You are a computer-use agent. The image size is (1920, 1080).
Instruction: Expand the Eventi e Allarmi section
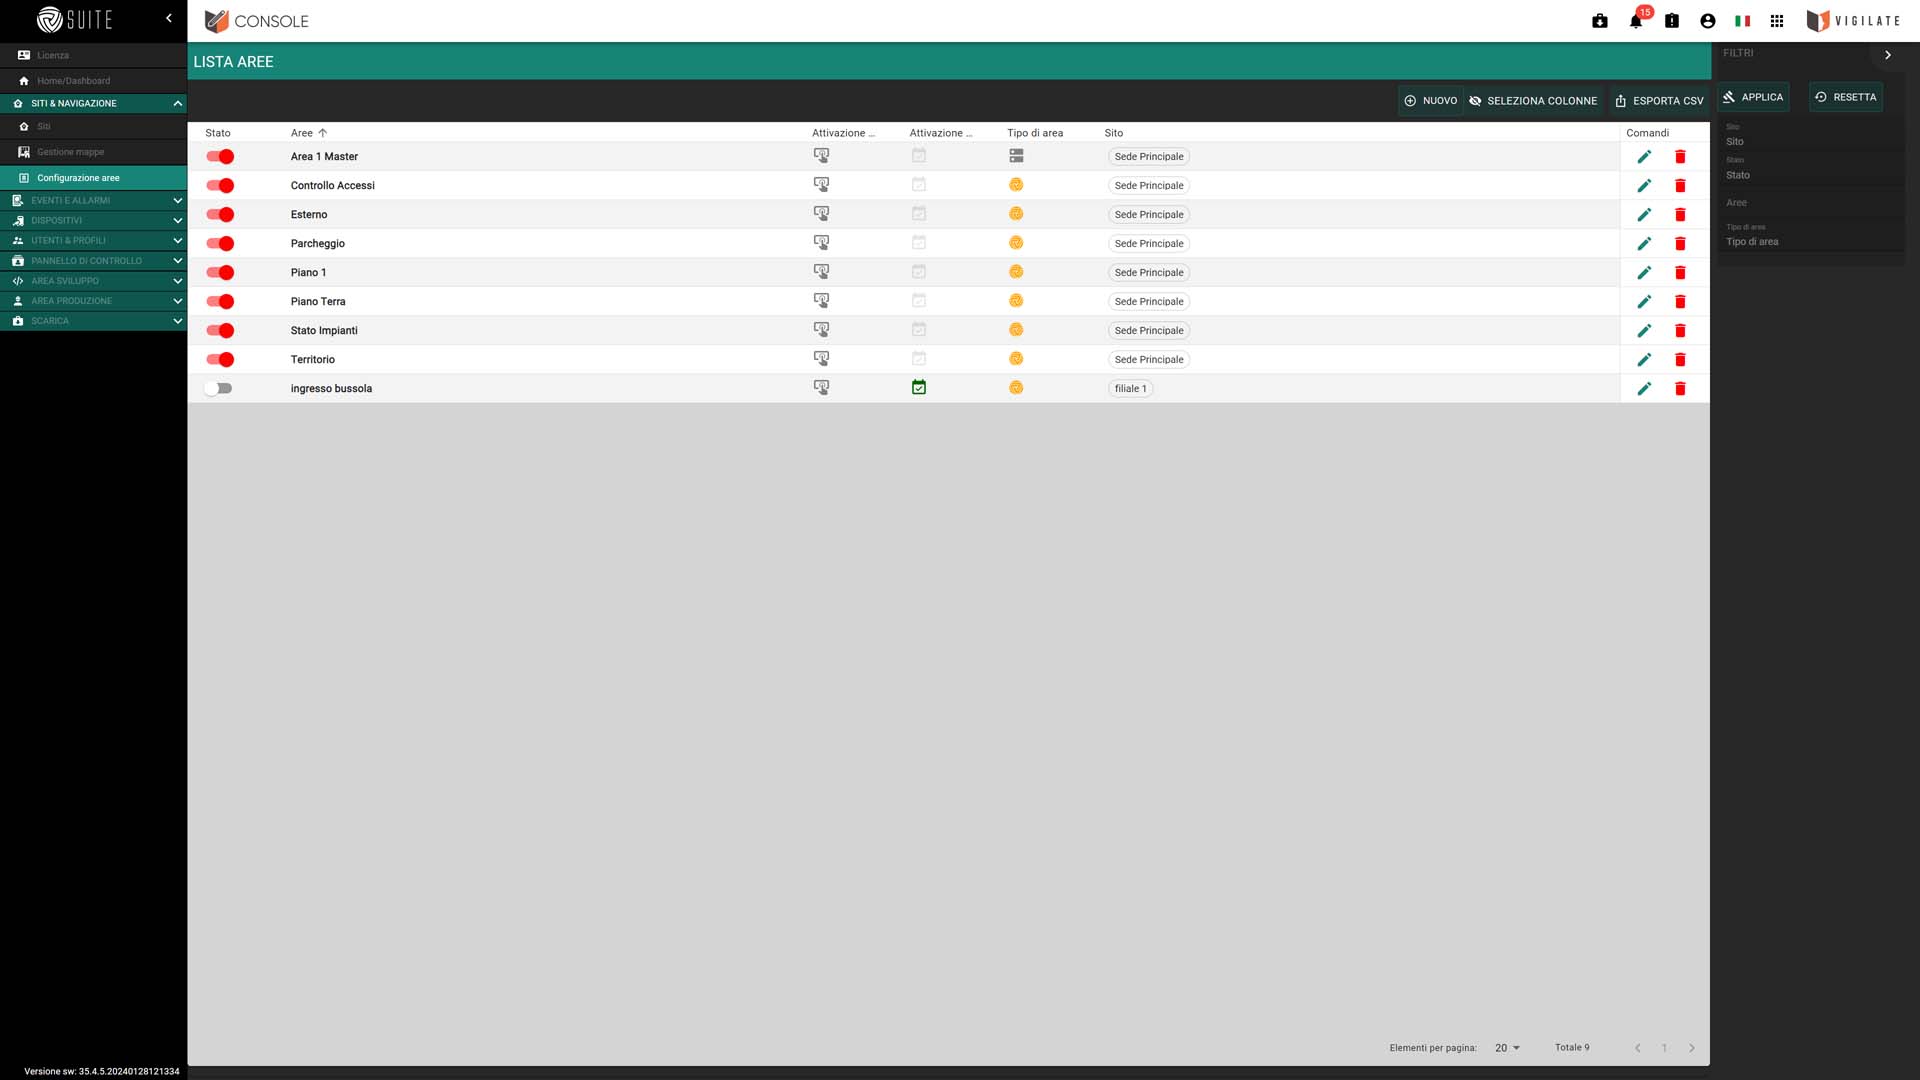point(93,200)
